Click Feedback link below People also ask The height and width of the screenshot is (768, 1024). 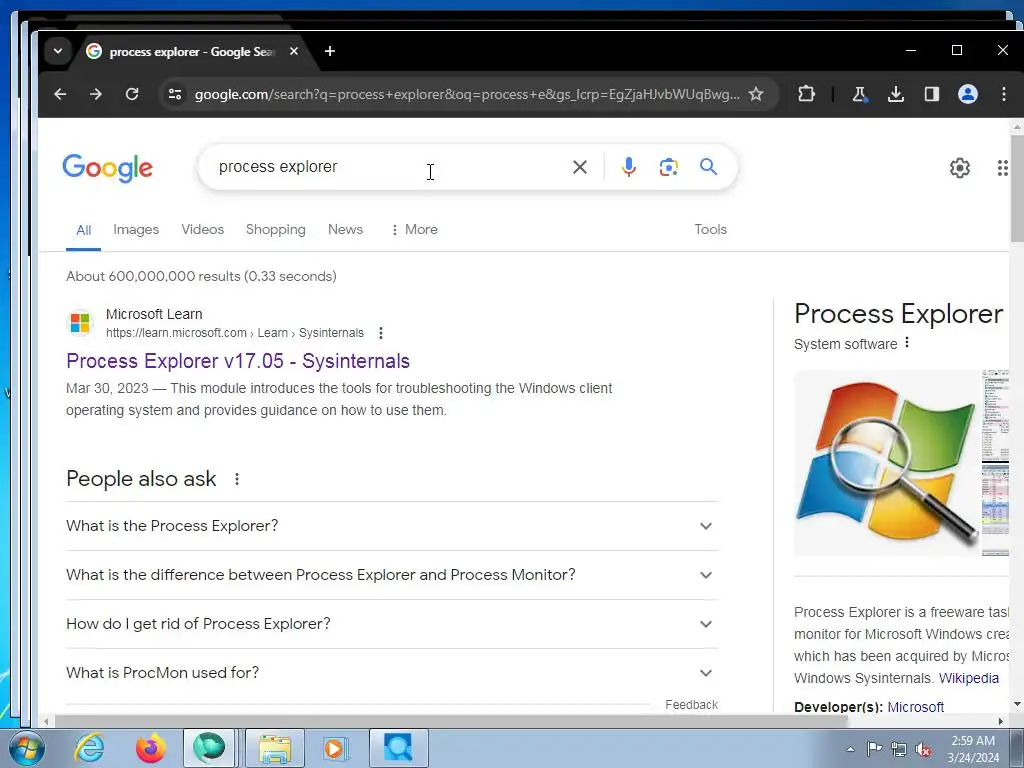point(691,705)
